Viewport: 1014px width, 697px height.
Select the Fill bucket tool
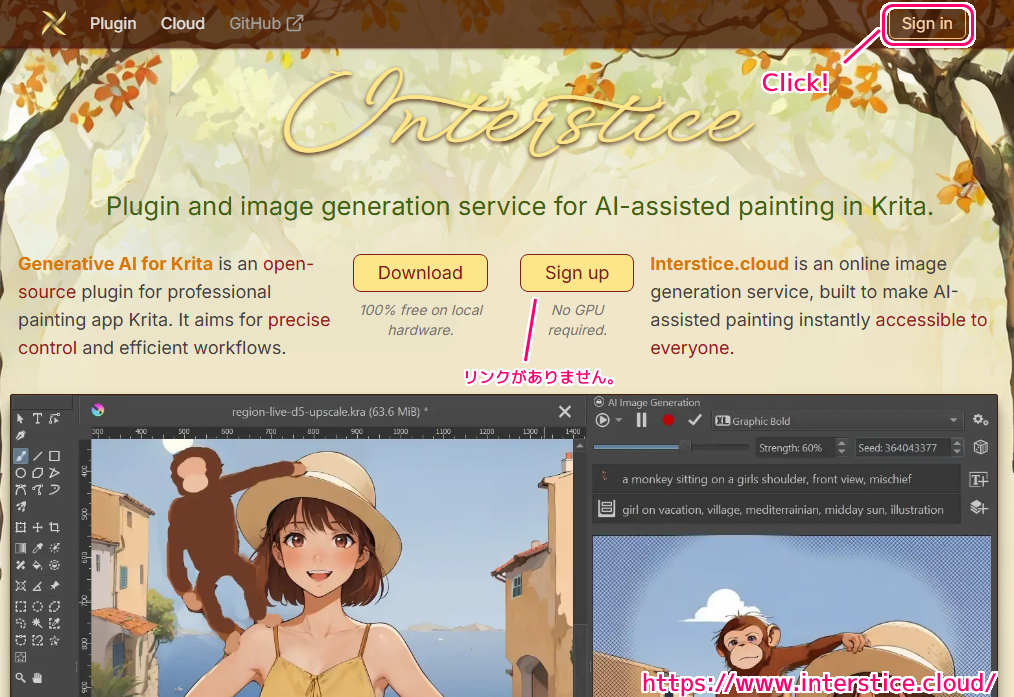click(x=38, y=565)
